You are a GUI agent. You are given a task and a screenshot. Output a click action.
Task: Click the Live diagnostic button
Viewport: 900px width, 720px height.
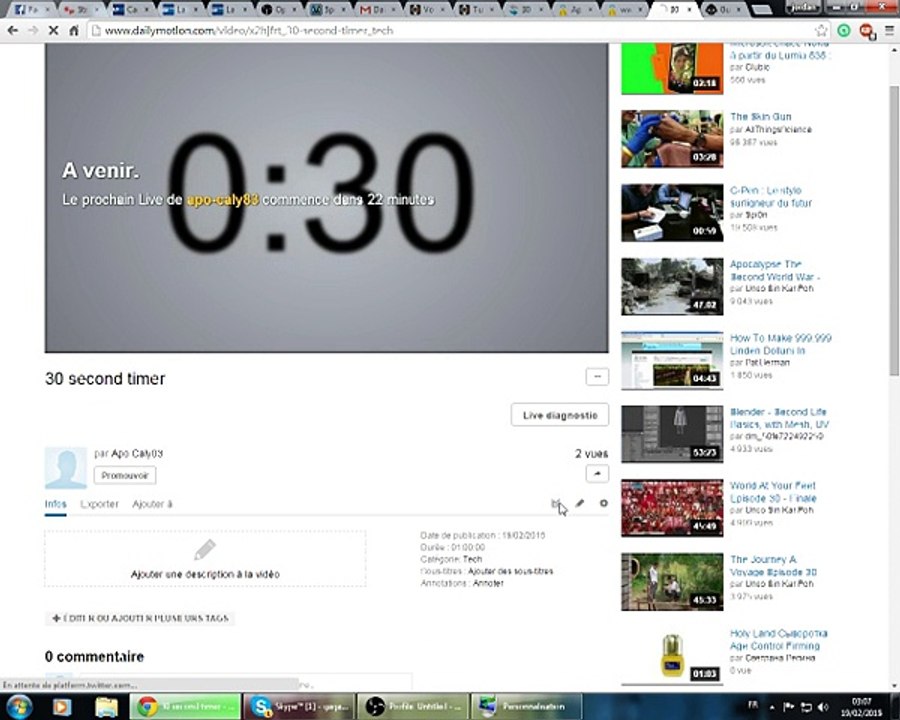point(560,415)
